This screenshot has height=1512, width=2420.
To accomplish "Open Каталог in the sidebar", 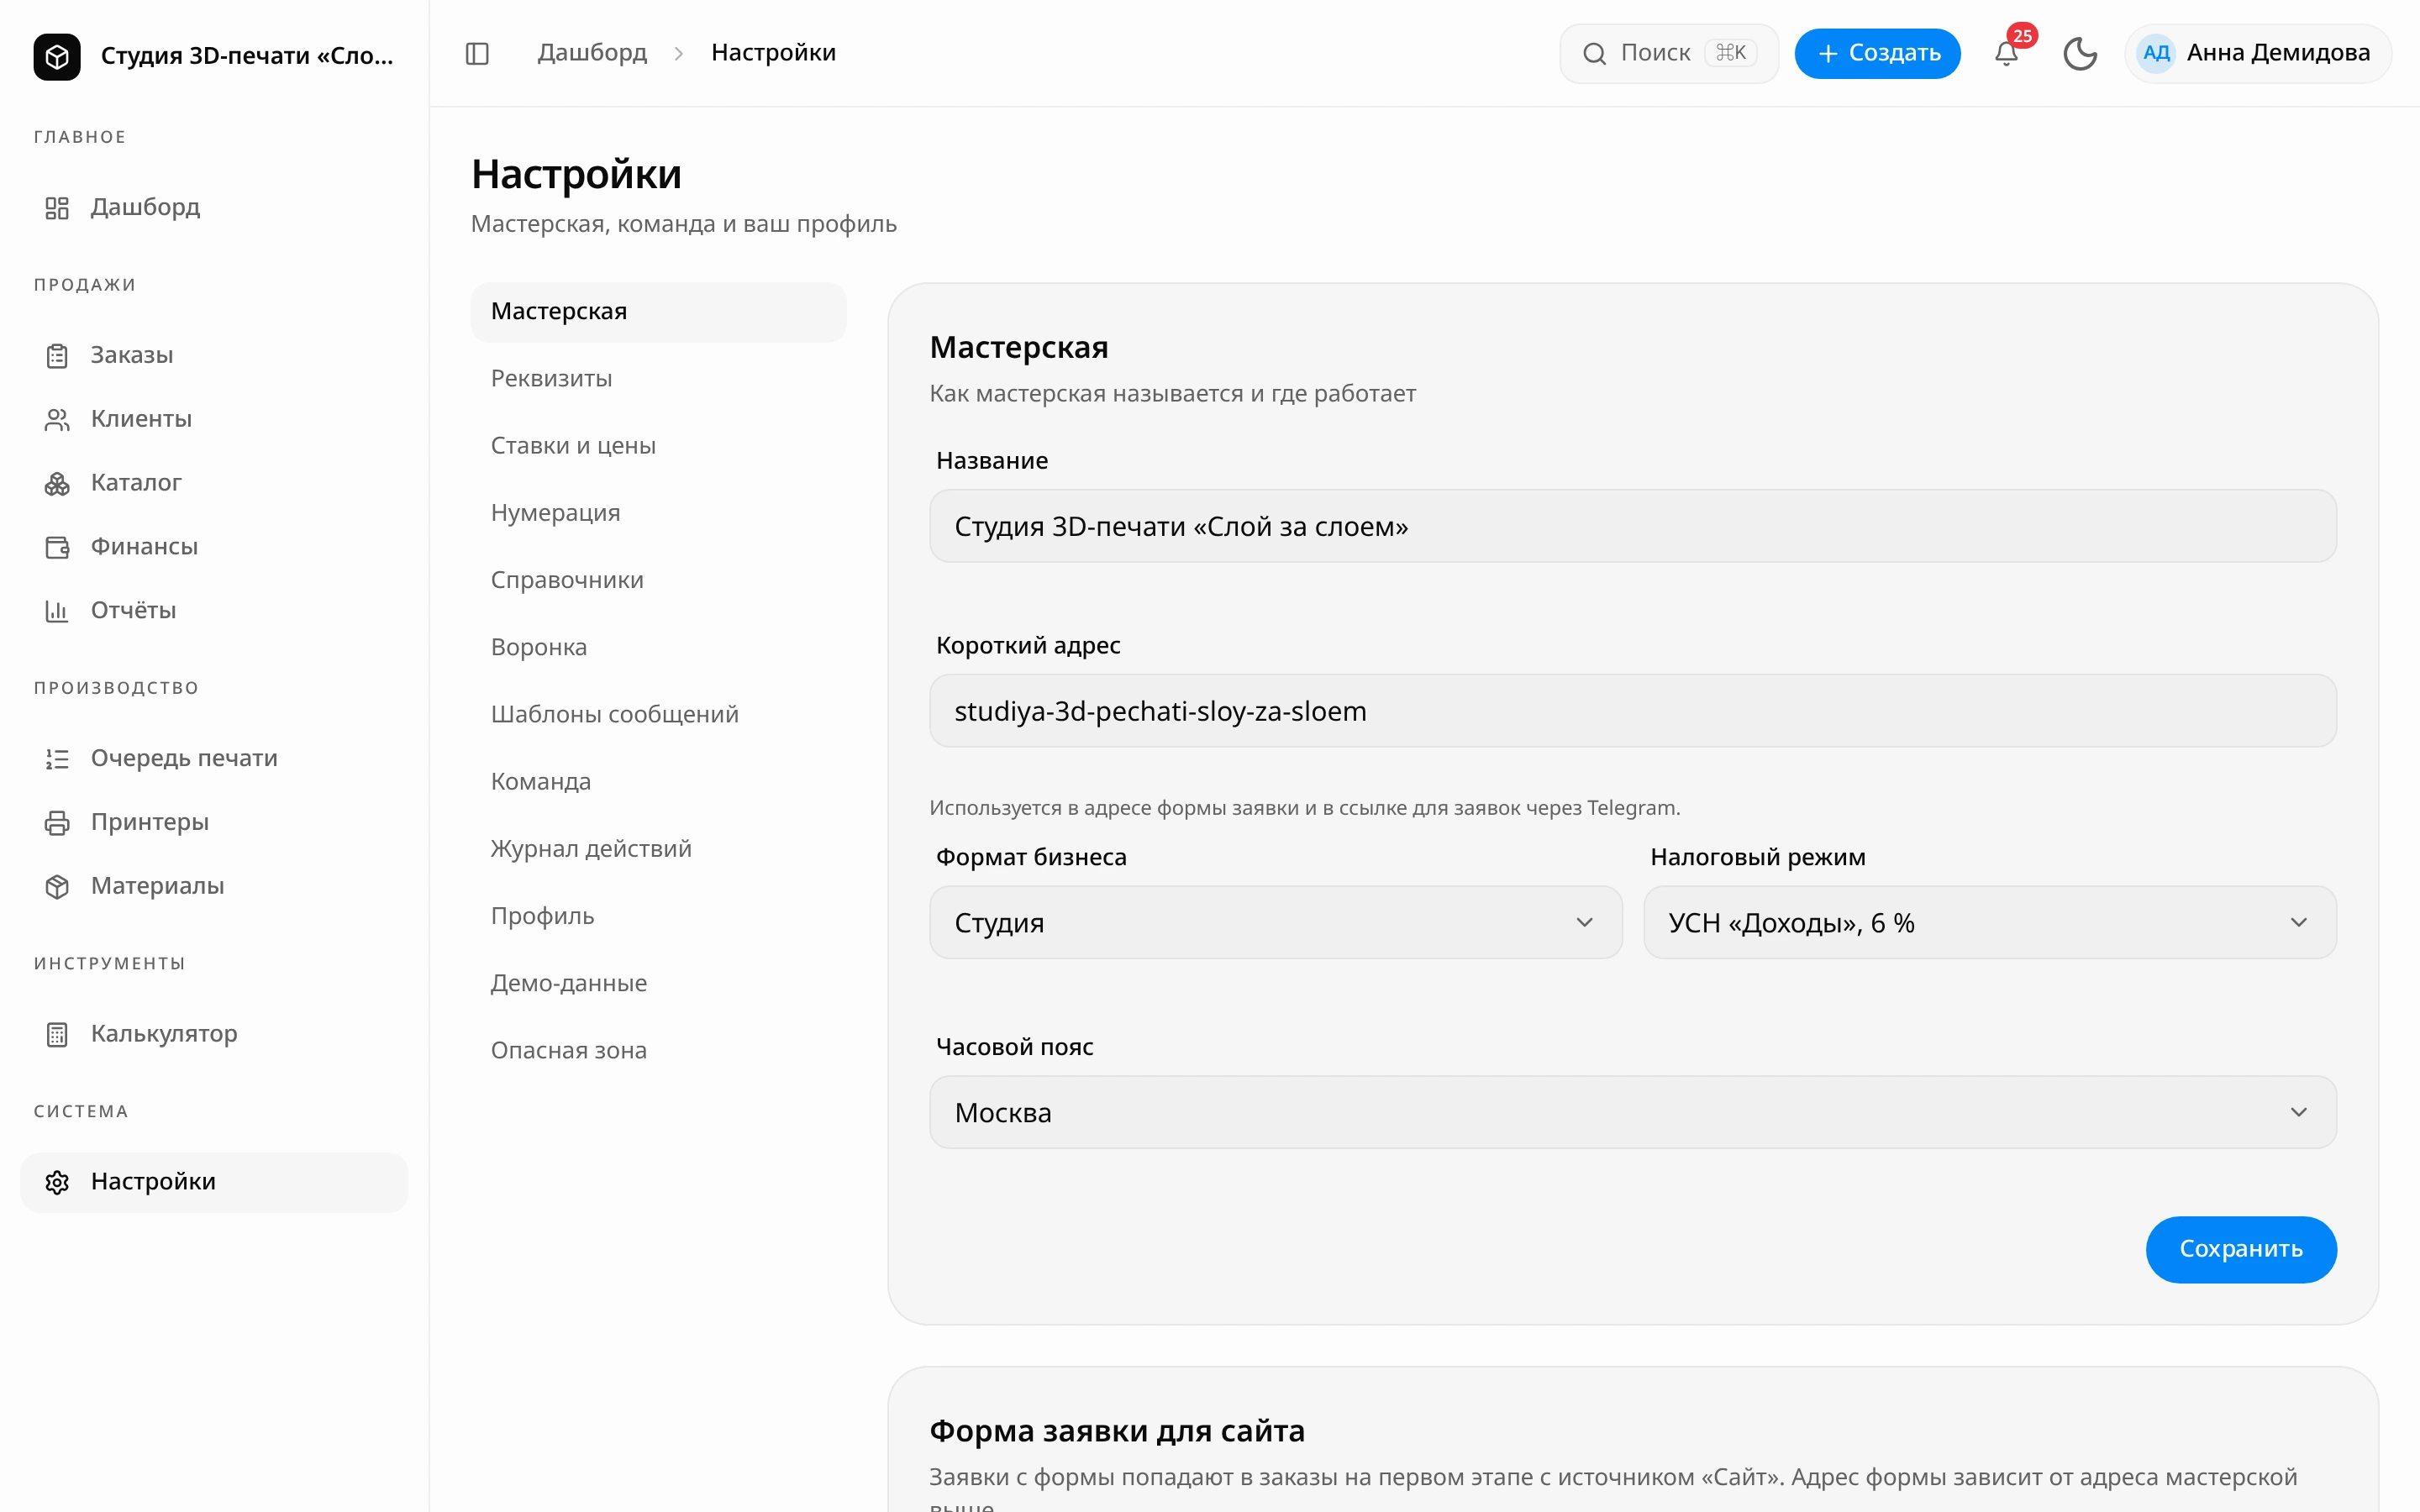I will (214, 483).
